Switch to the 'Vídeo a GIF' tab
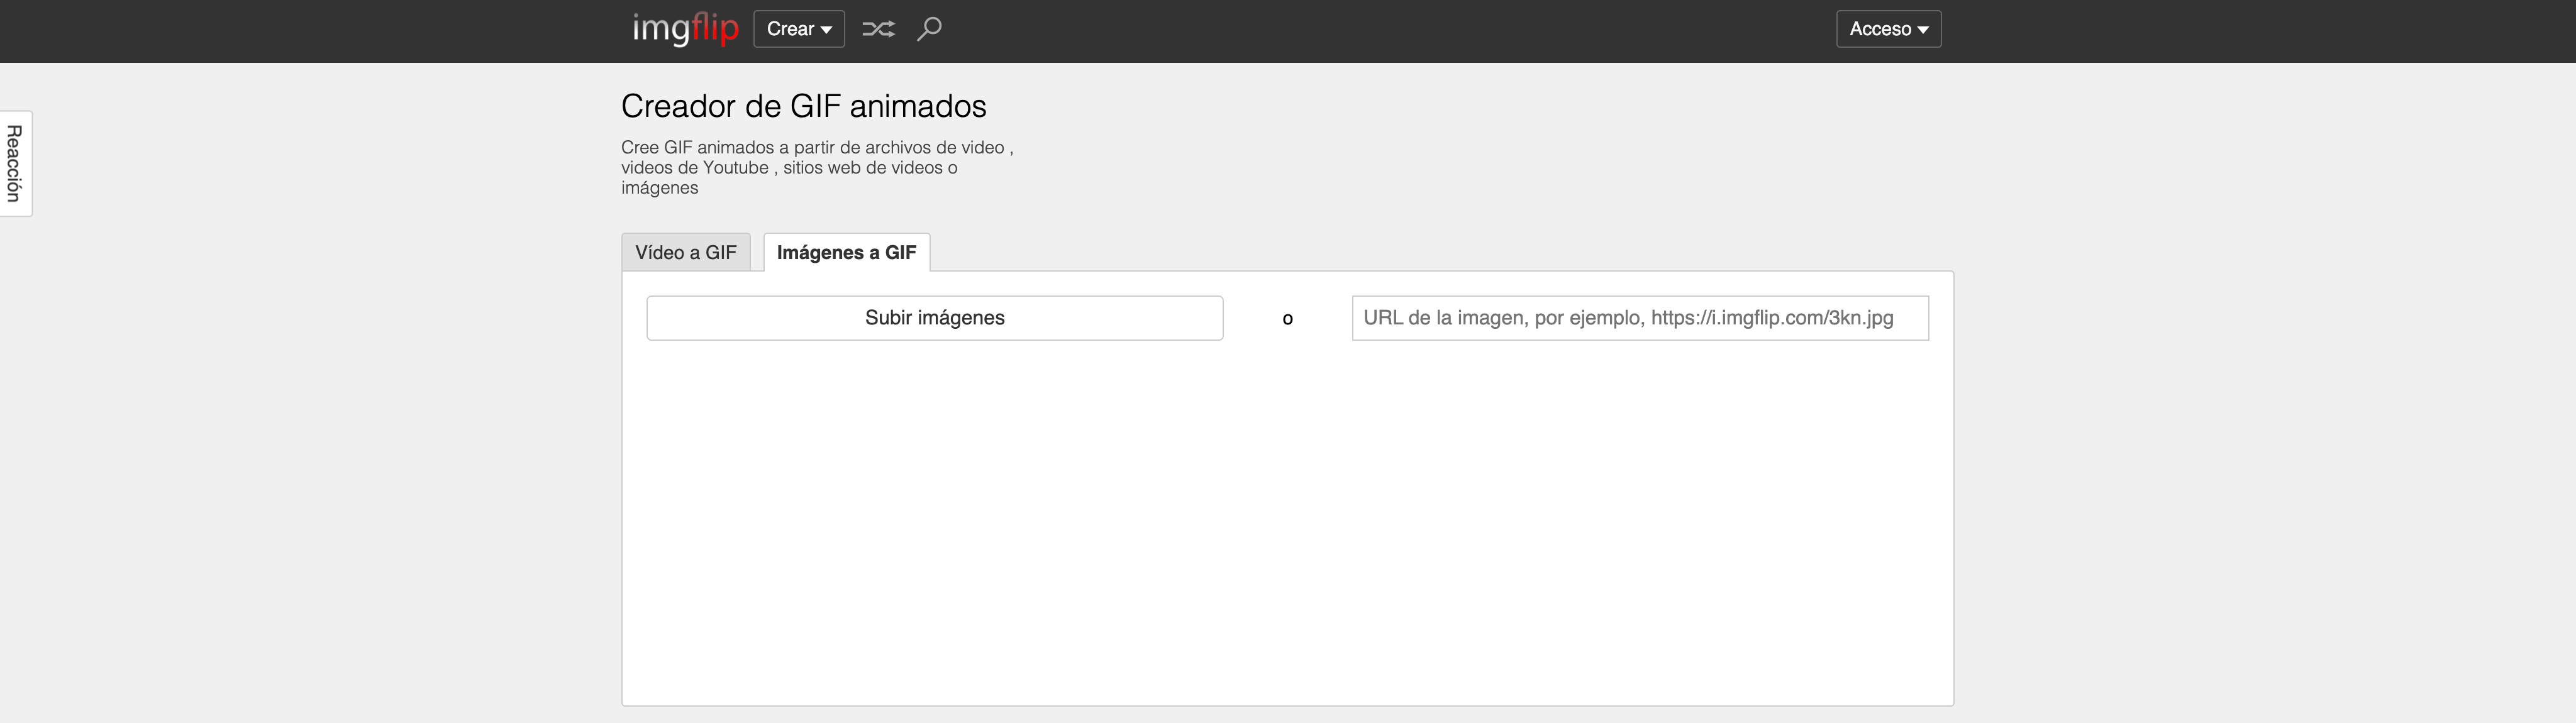 (x=686, y=252)
